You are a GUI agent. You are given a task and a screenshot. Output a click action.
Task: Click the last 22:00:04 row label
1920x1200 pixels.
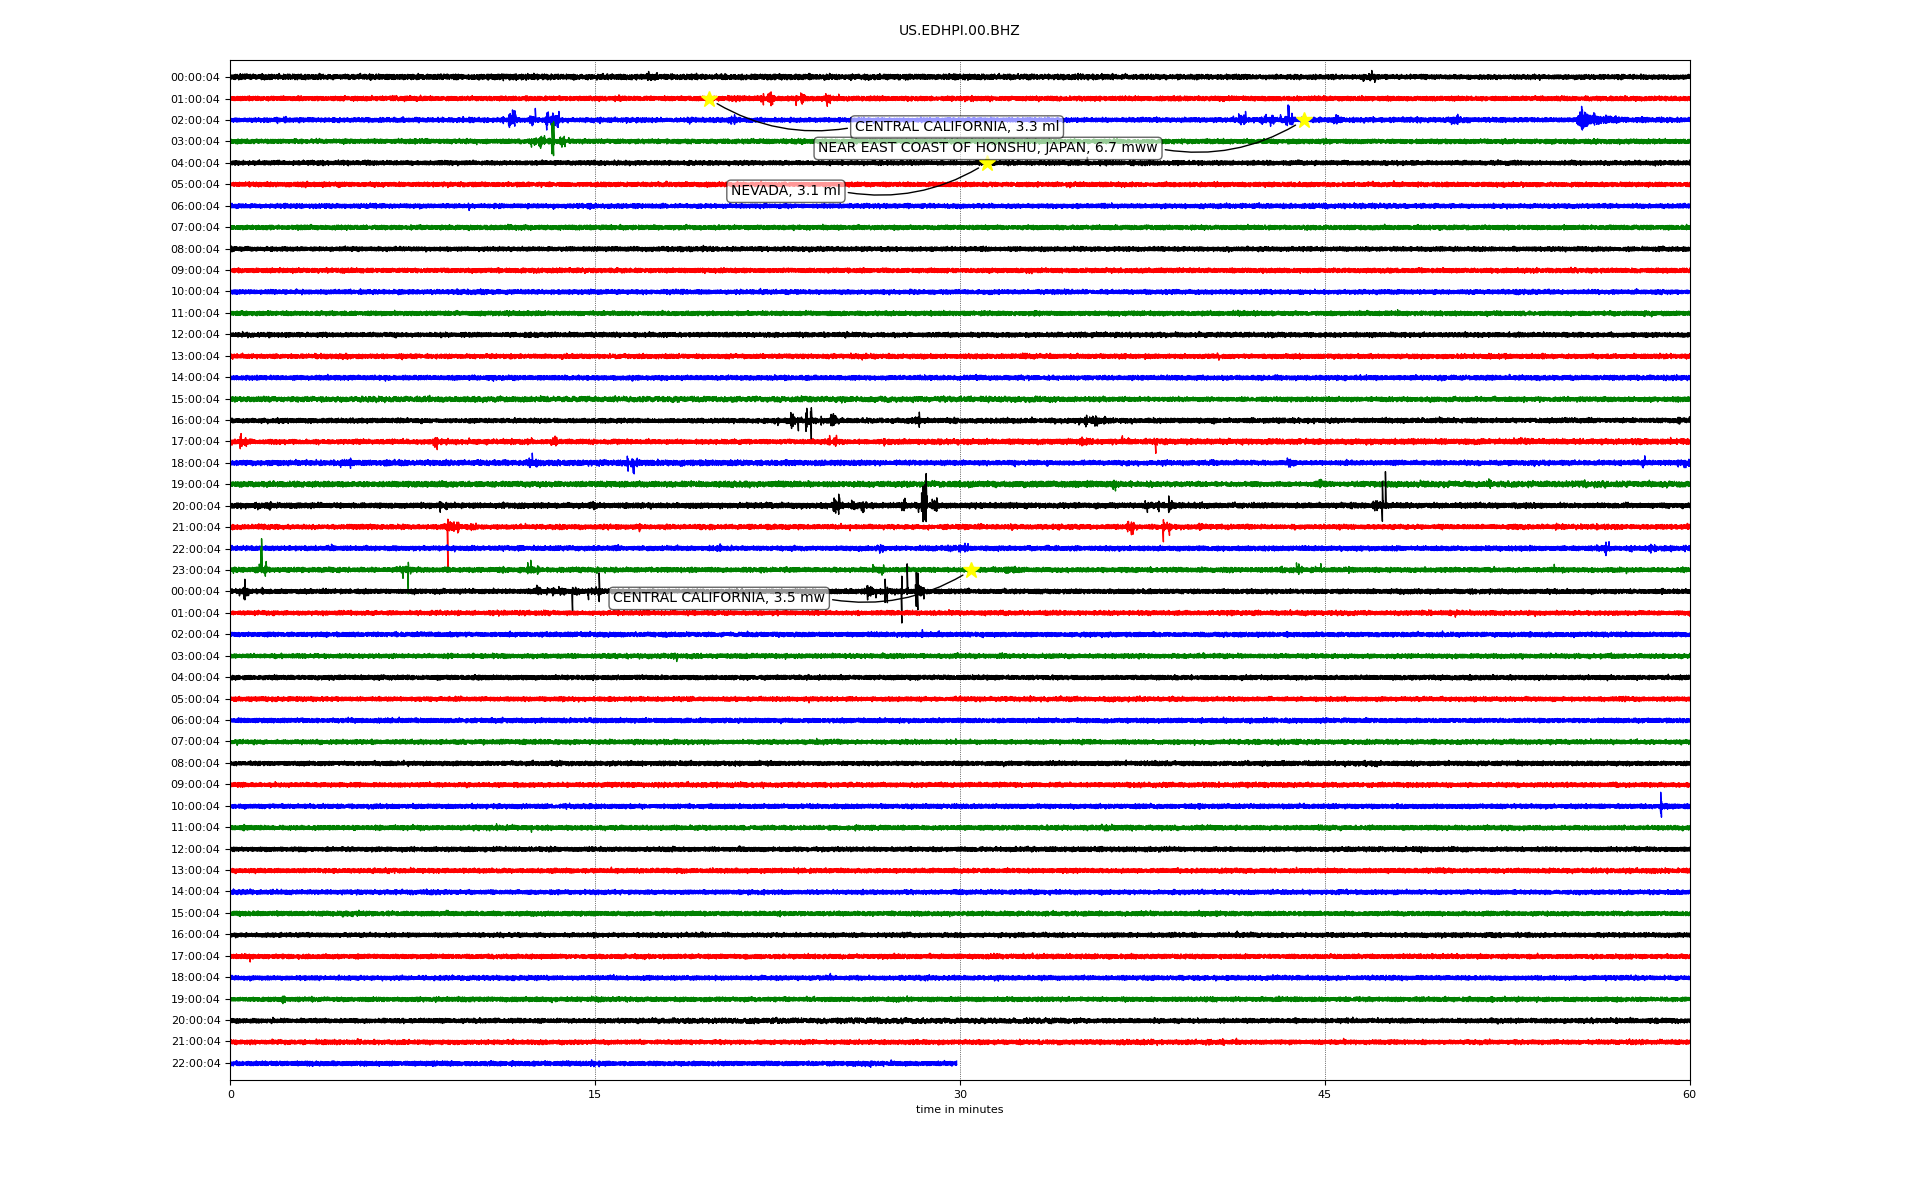[x=195, y=1063]
